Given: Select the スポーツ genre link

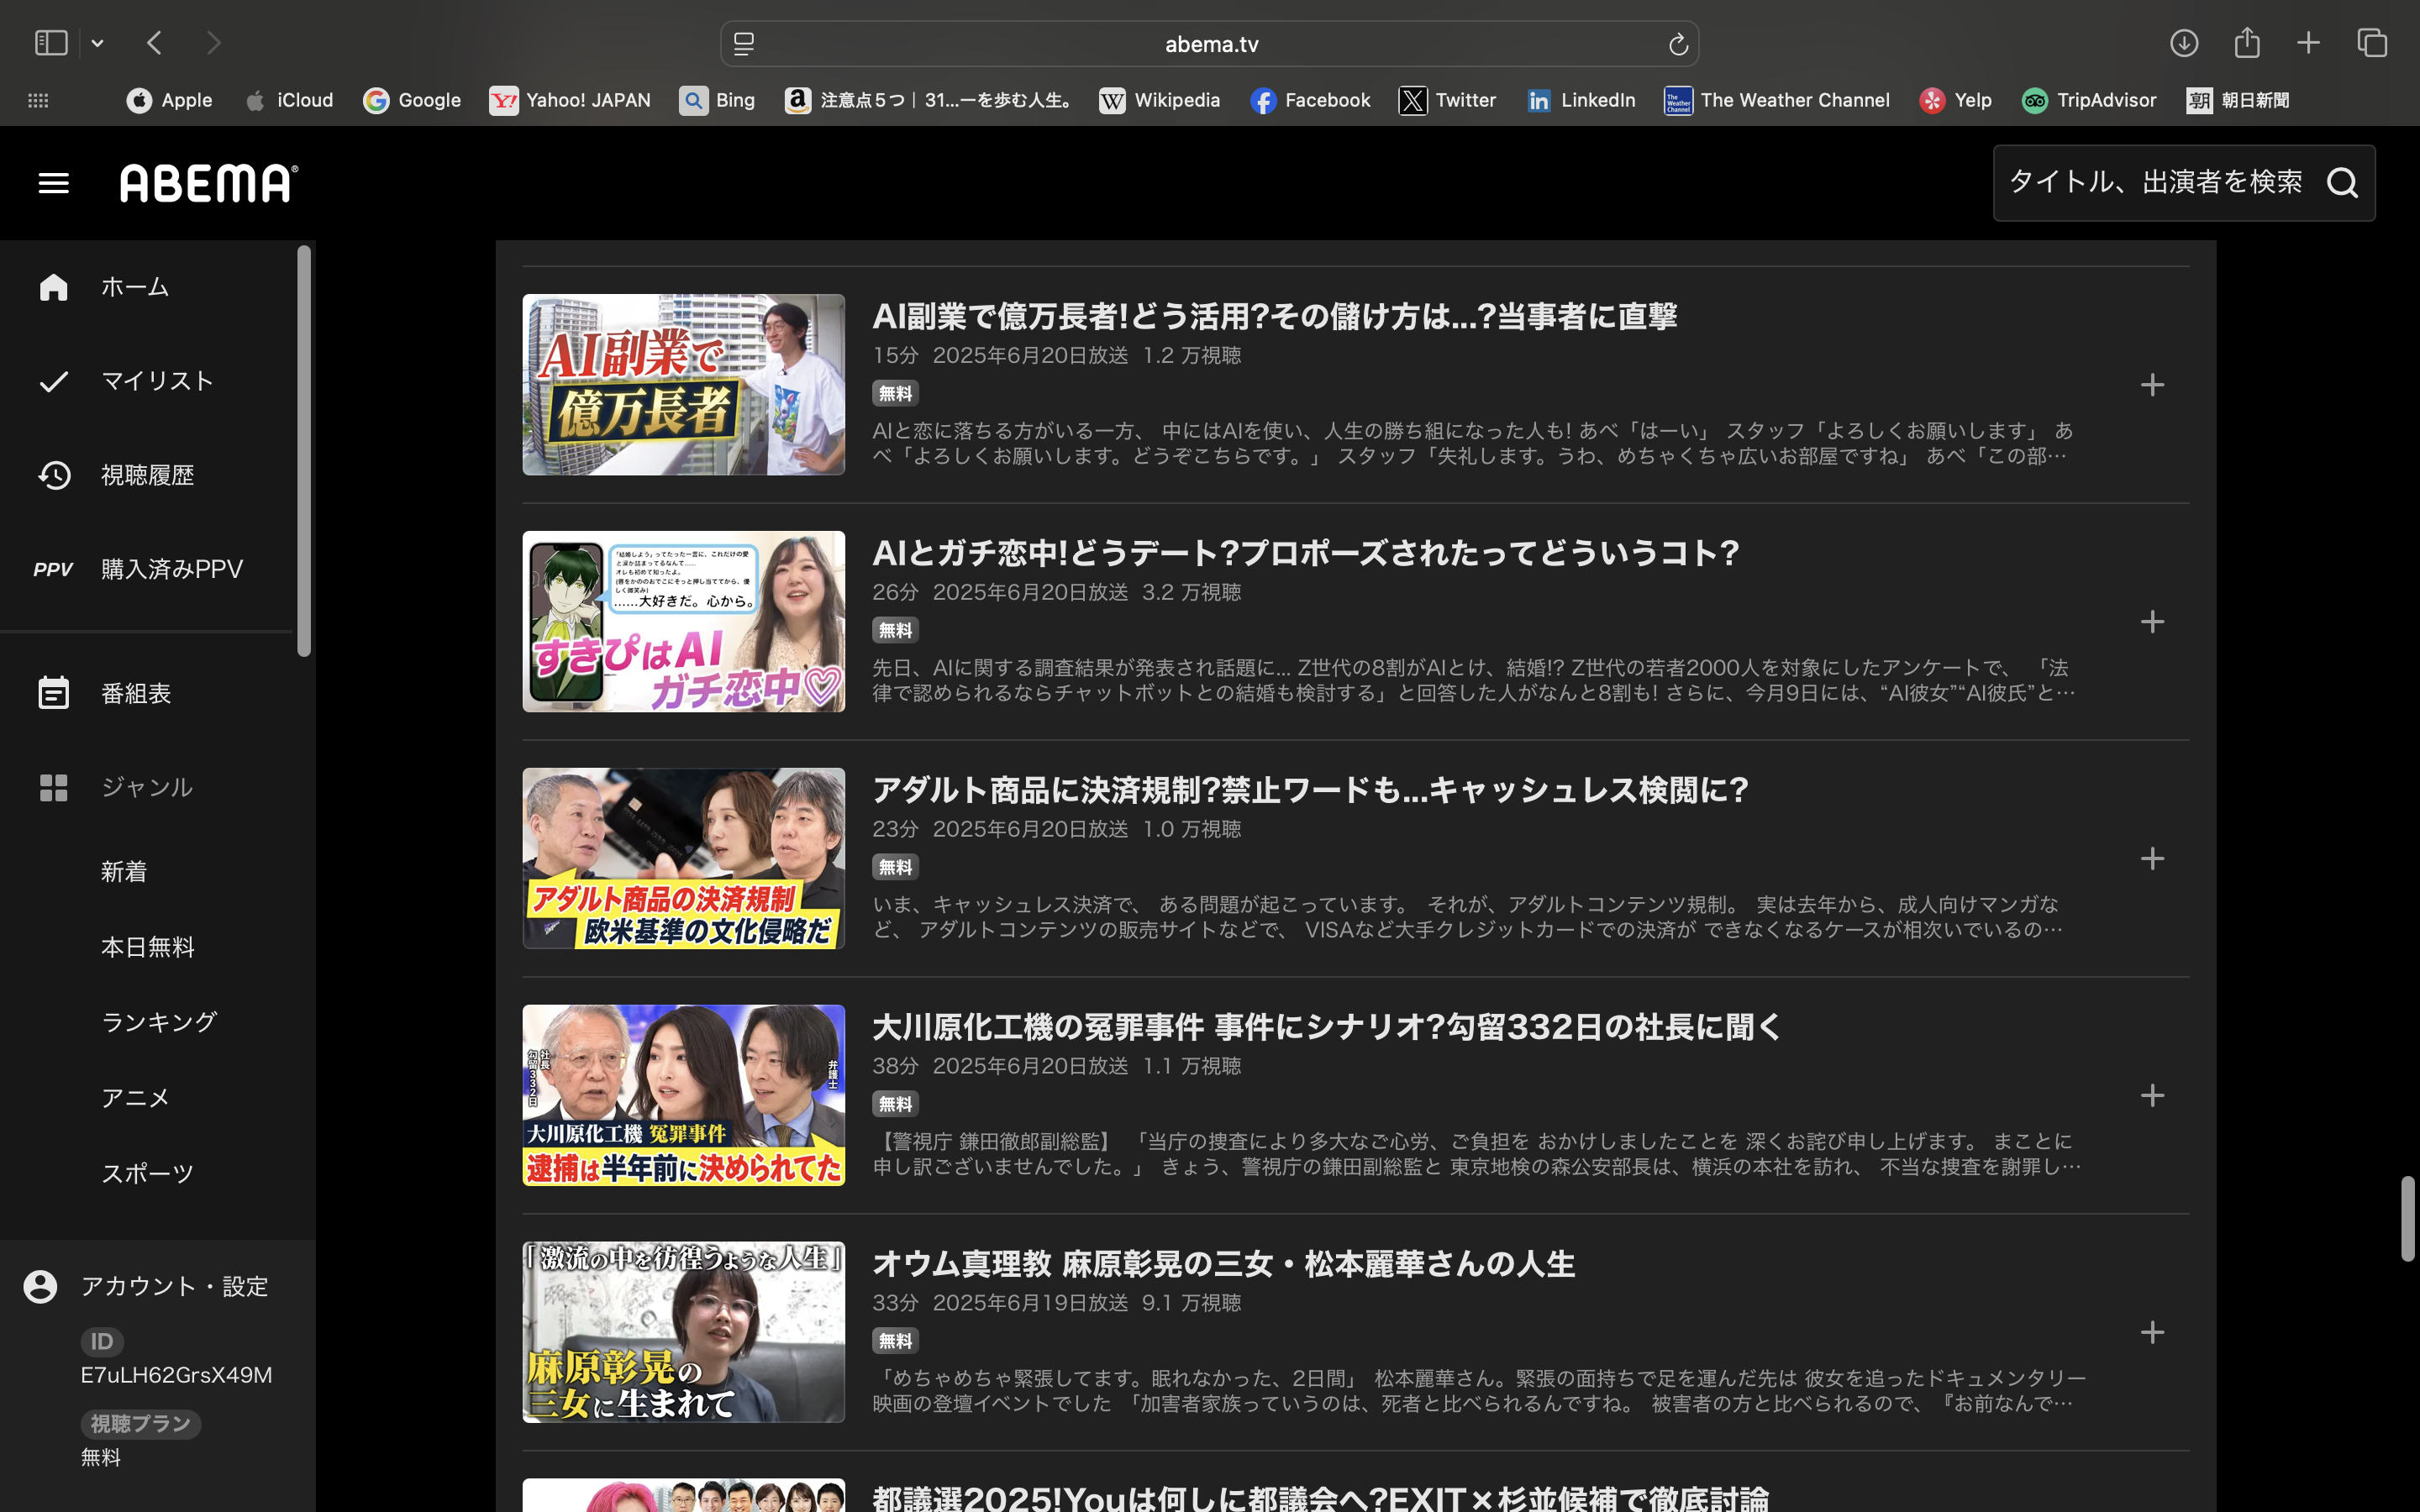Looking at the screenshot, I should tap(147, 1173).
